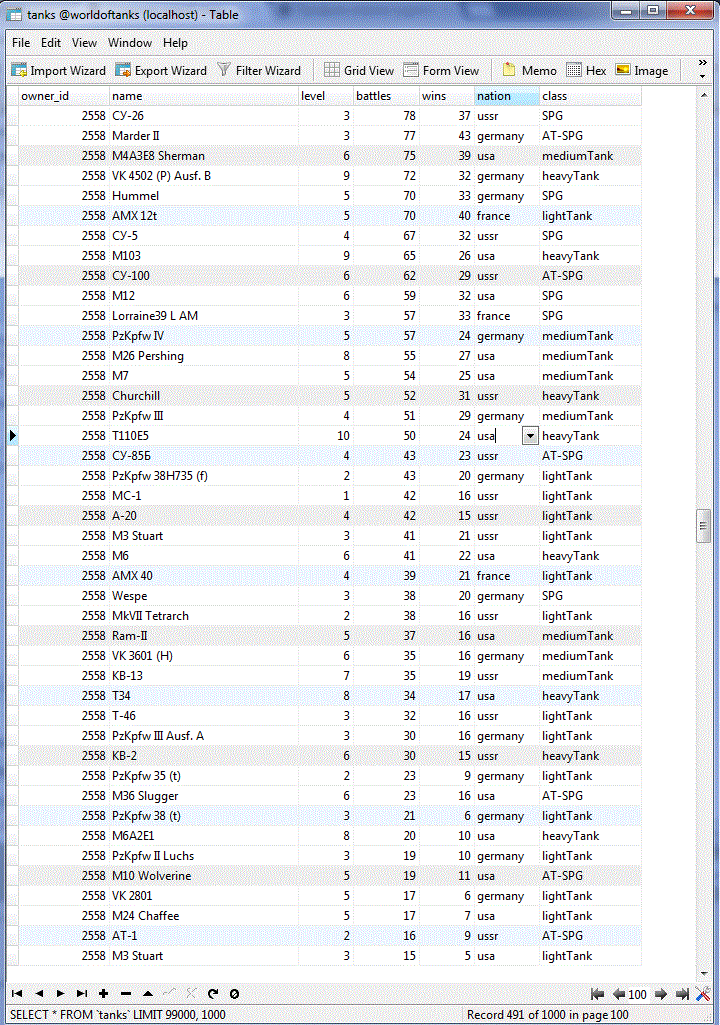
Task: Sort by battles column header
Action: [386, 96]
